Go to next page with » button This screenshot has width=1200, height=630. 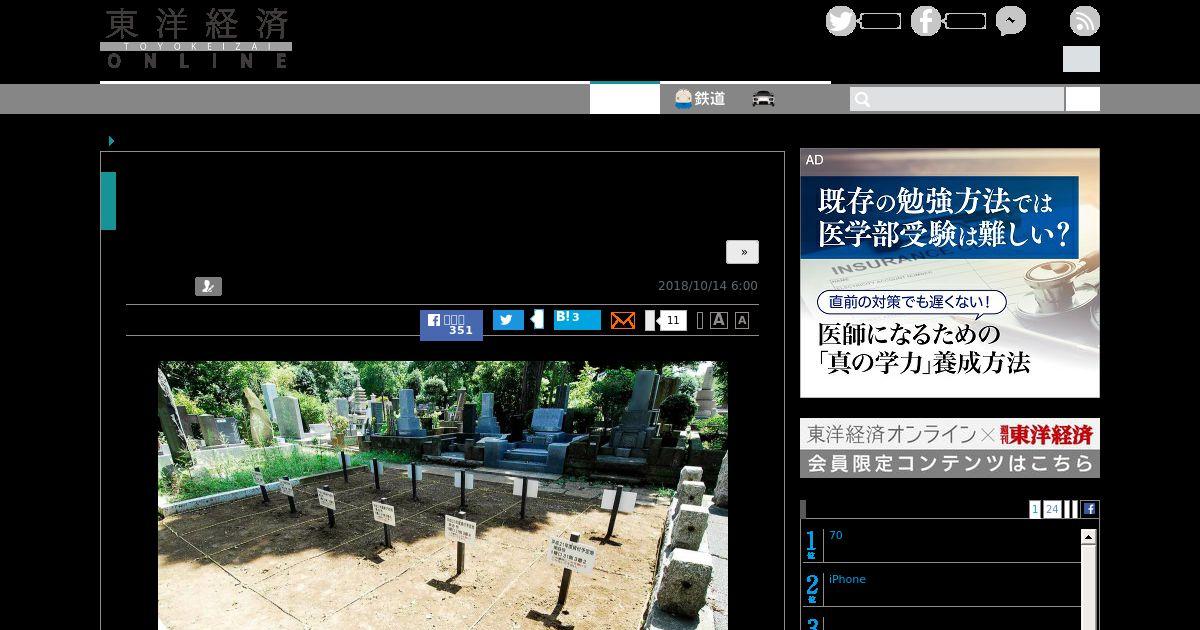point(742,252)
